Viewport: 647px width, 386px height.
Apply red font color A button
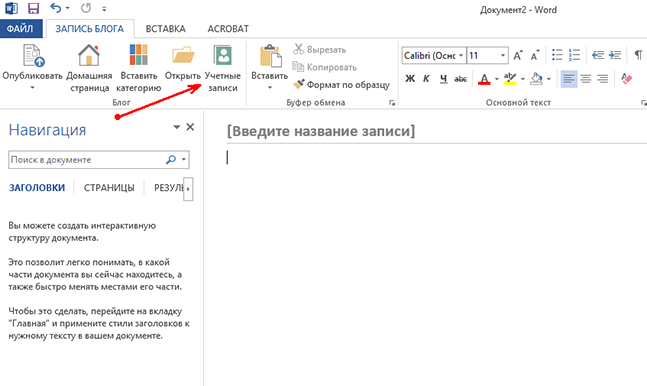484,78
